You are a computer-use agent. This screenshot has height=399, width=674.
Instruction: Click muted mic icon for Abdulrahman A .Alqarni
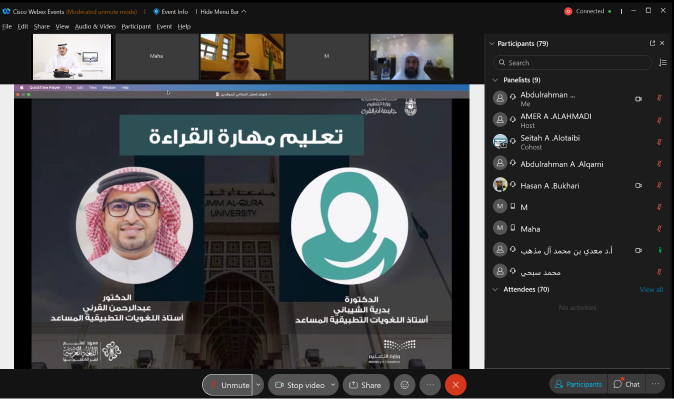[659, 163]
